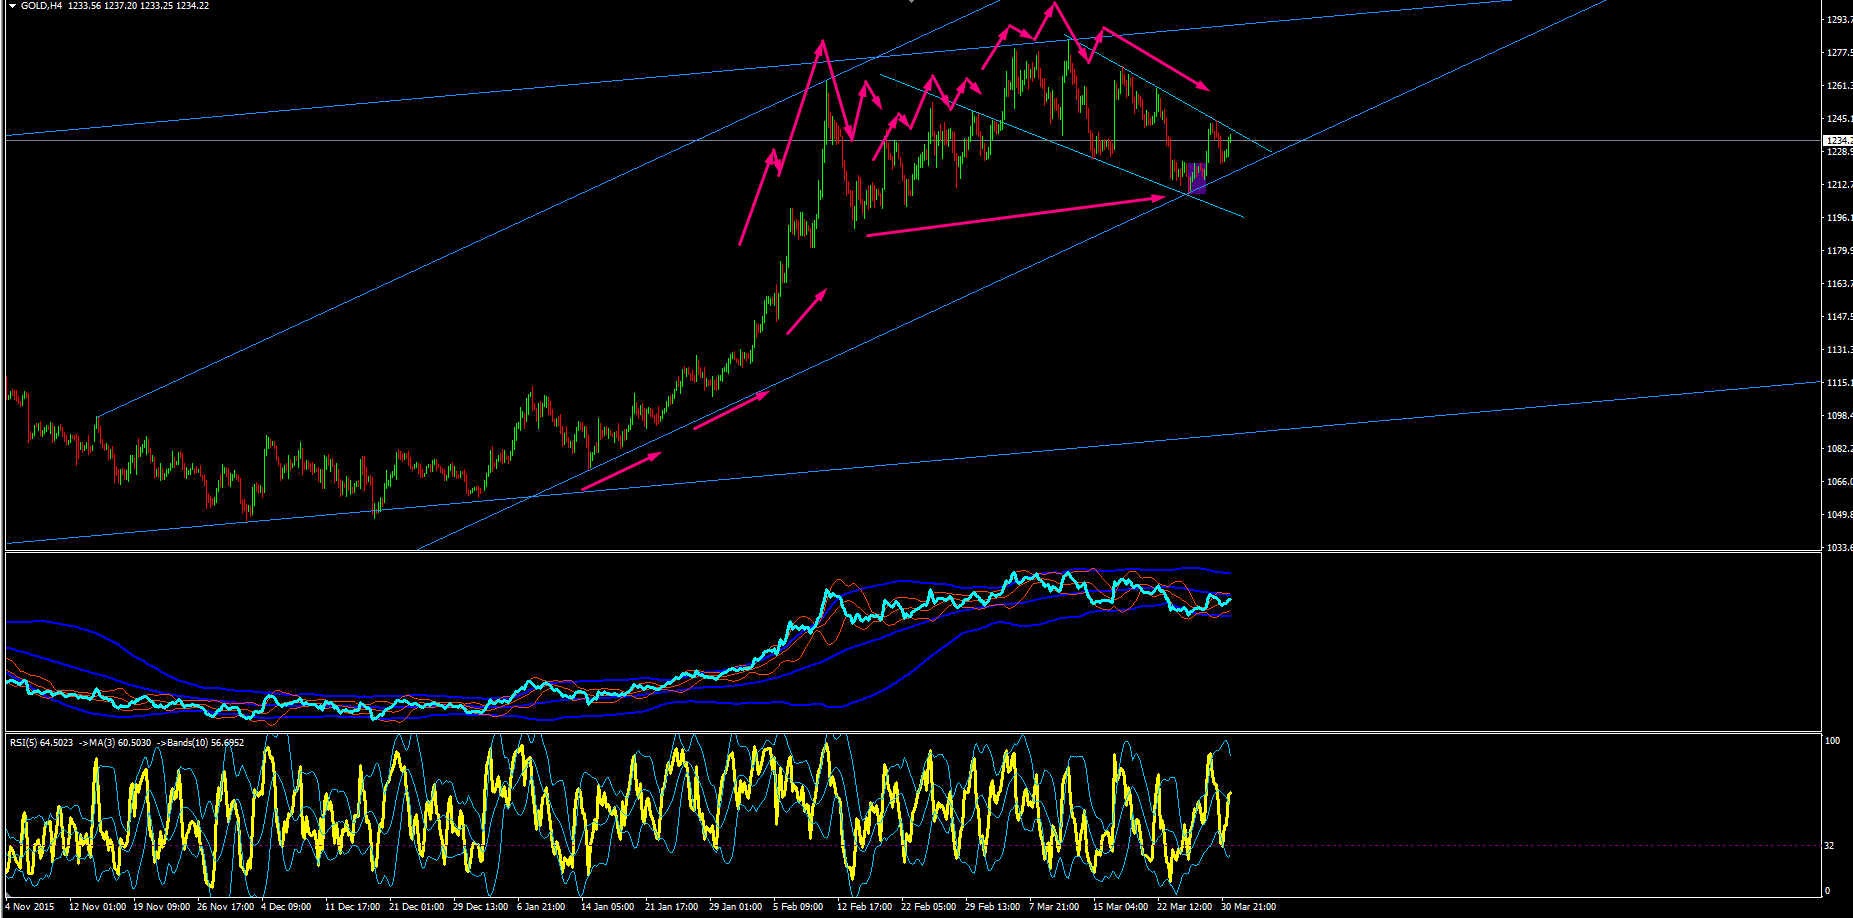Click the "30 Mar 21:00" time label

(x=1248, y=907)
